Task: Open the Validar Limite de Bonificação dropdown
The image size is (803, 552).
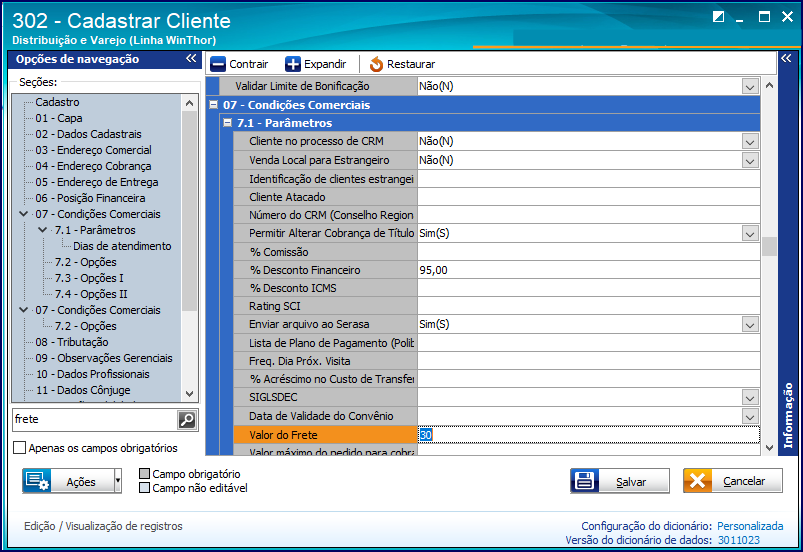Action: pyautogui.click(x=750, y=87)
